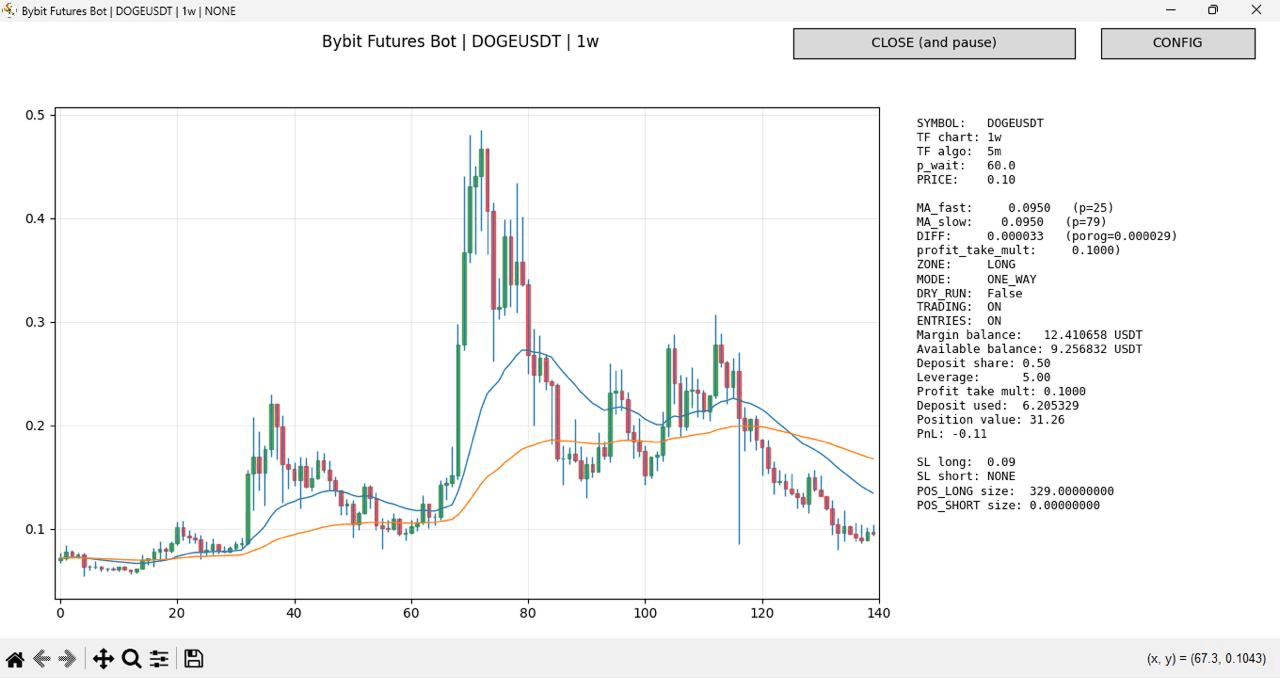Select the Zoom magnifier tool
Image resolution: width=1280 pixels, height=678 pixels.
click(131, 659)
